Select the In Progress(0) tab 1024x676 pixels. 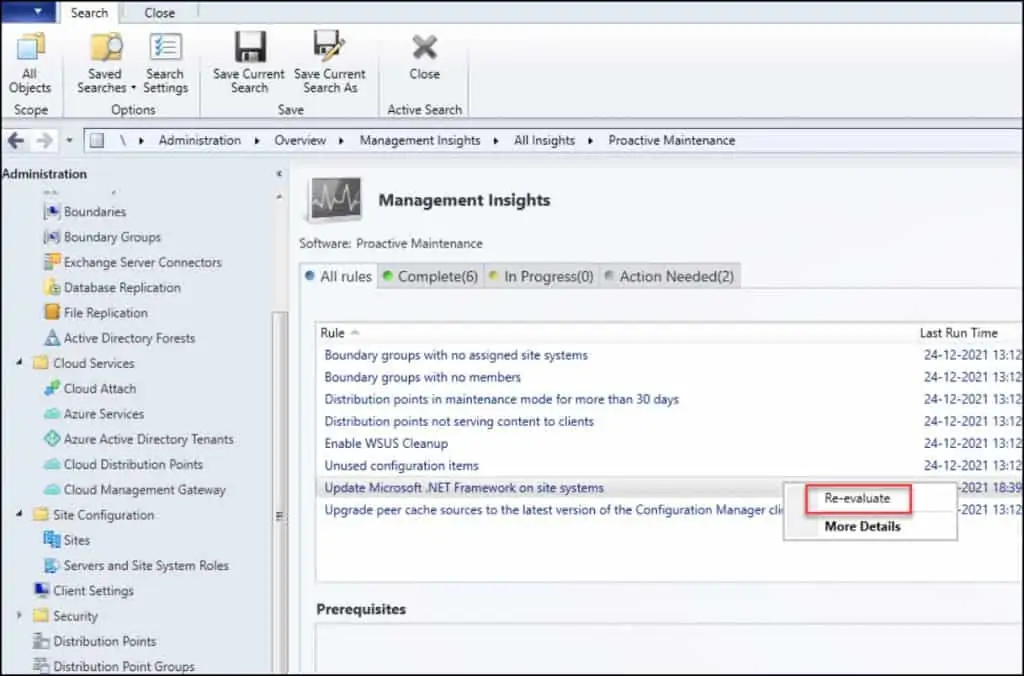541,276
